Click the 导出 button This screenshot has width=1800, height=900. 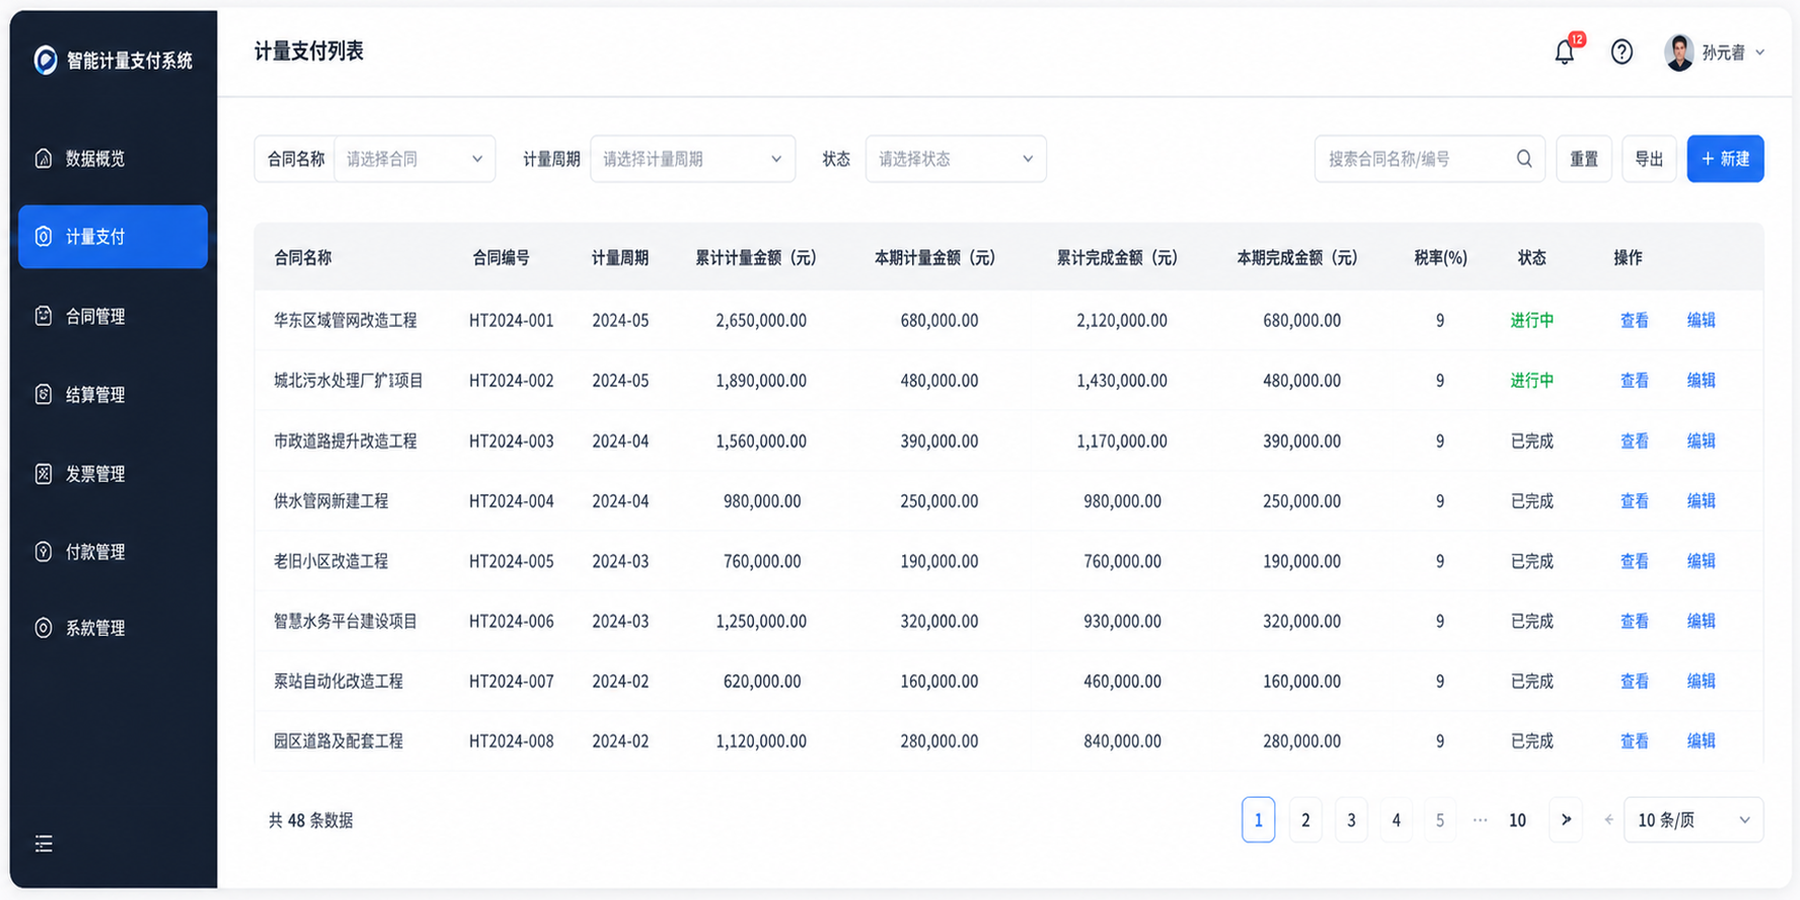pos(1649,159)
